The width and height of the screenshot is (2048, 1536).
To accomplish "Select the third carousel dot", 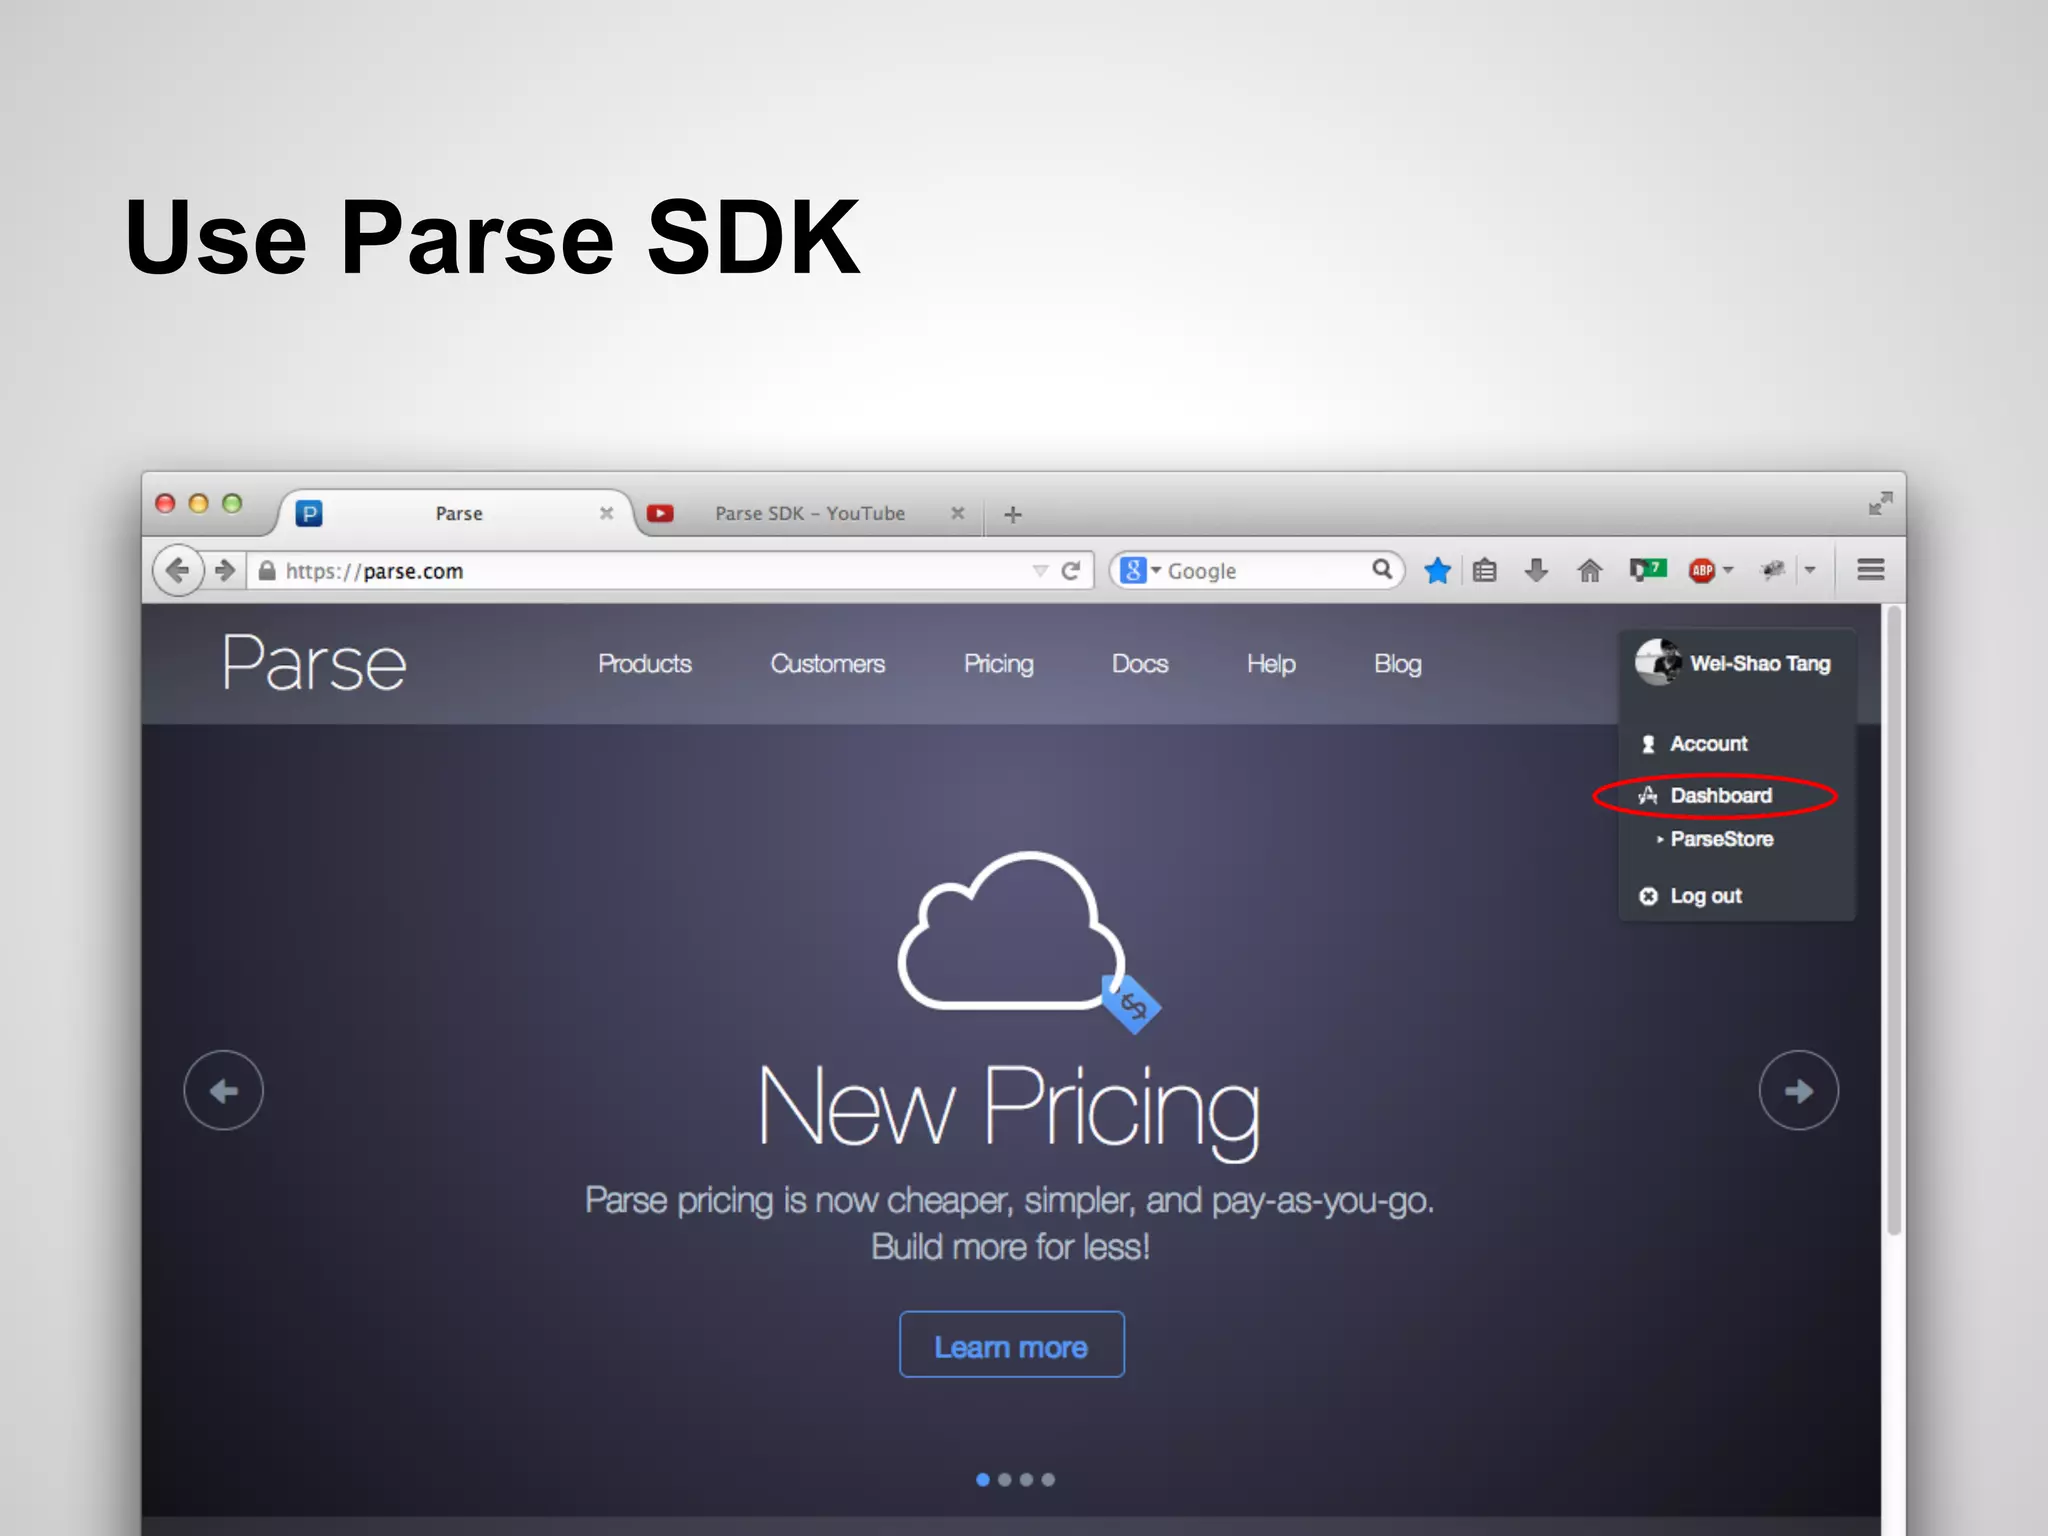I will click(1026, 1480).
